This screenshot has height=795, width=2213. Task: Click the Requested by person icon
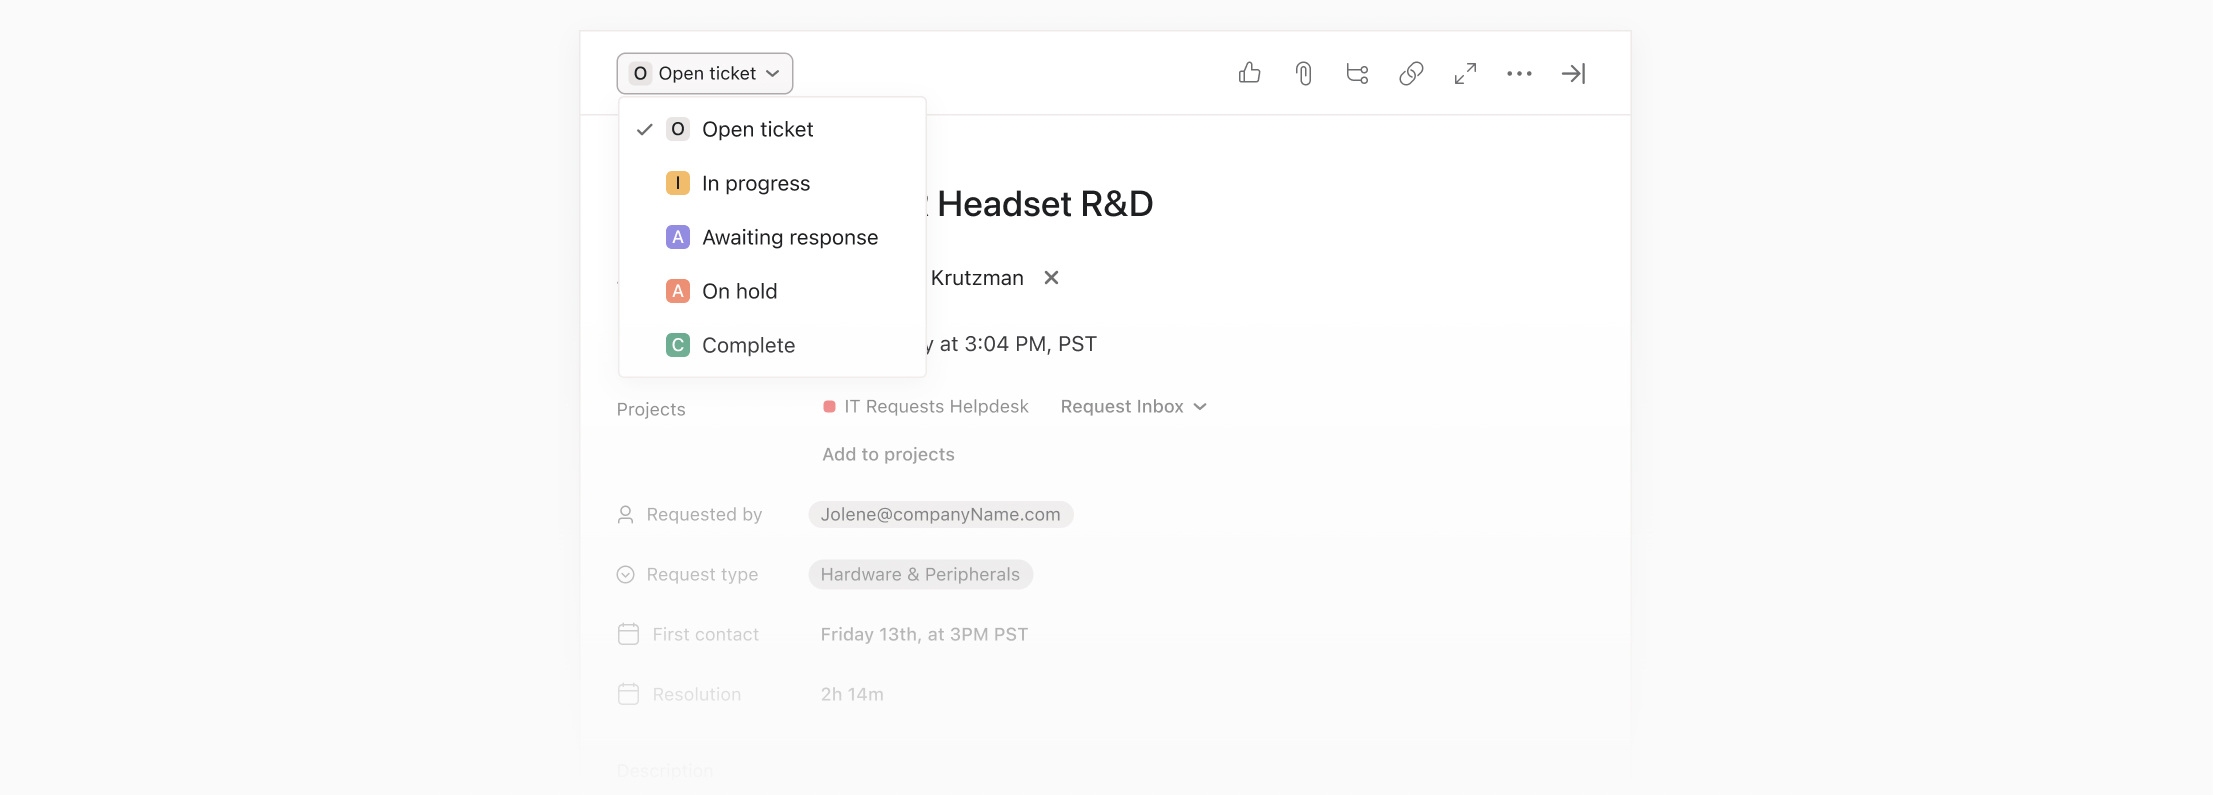pyautogui.click(x=625, y=514)
